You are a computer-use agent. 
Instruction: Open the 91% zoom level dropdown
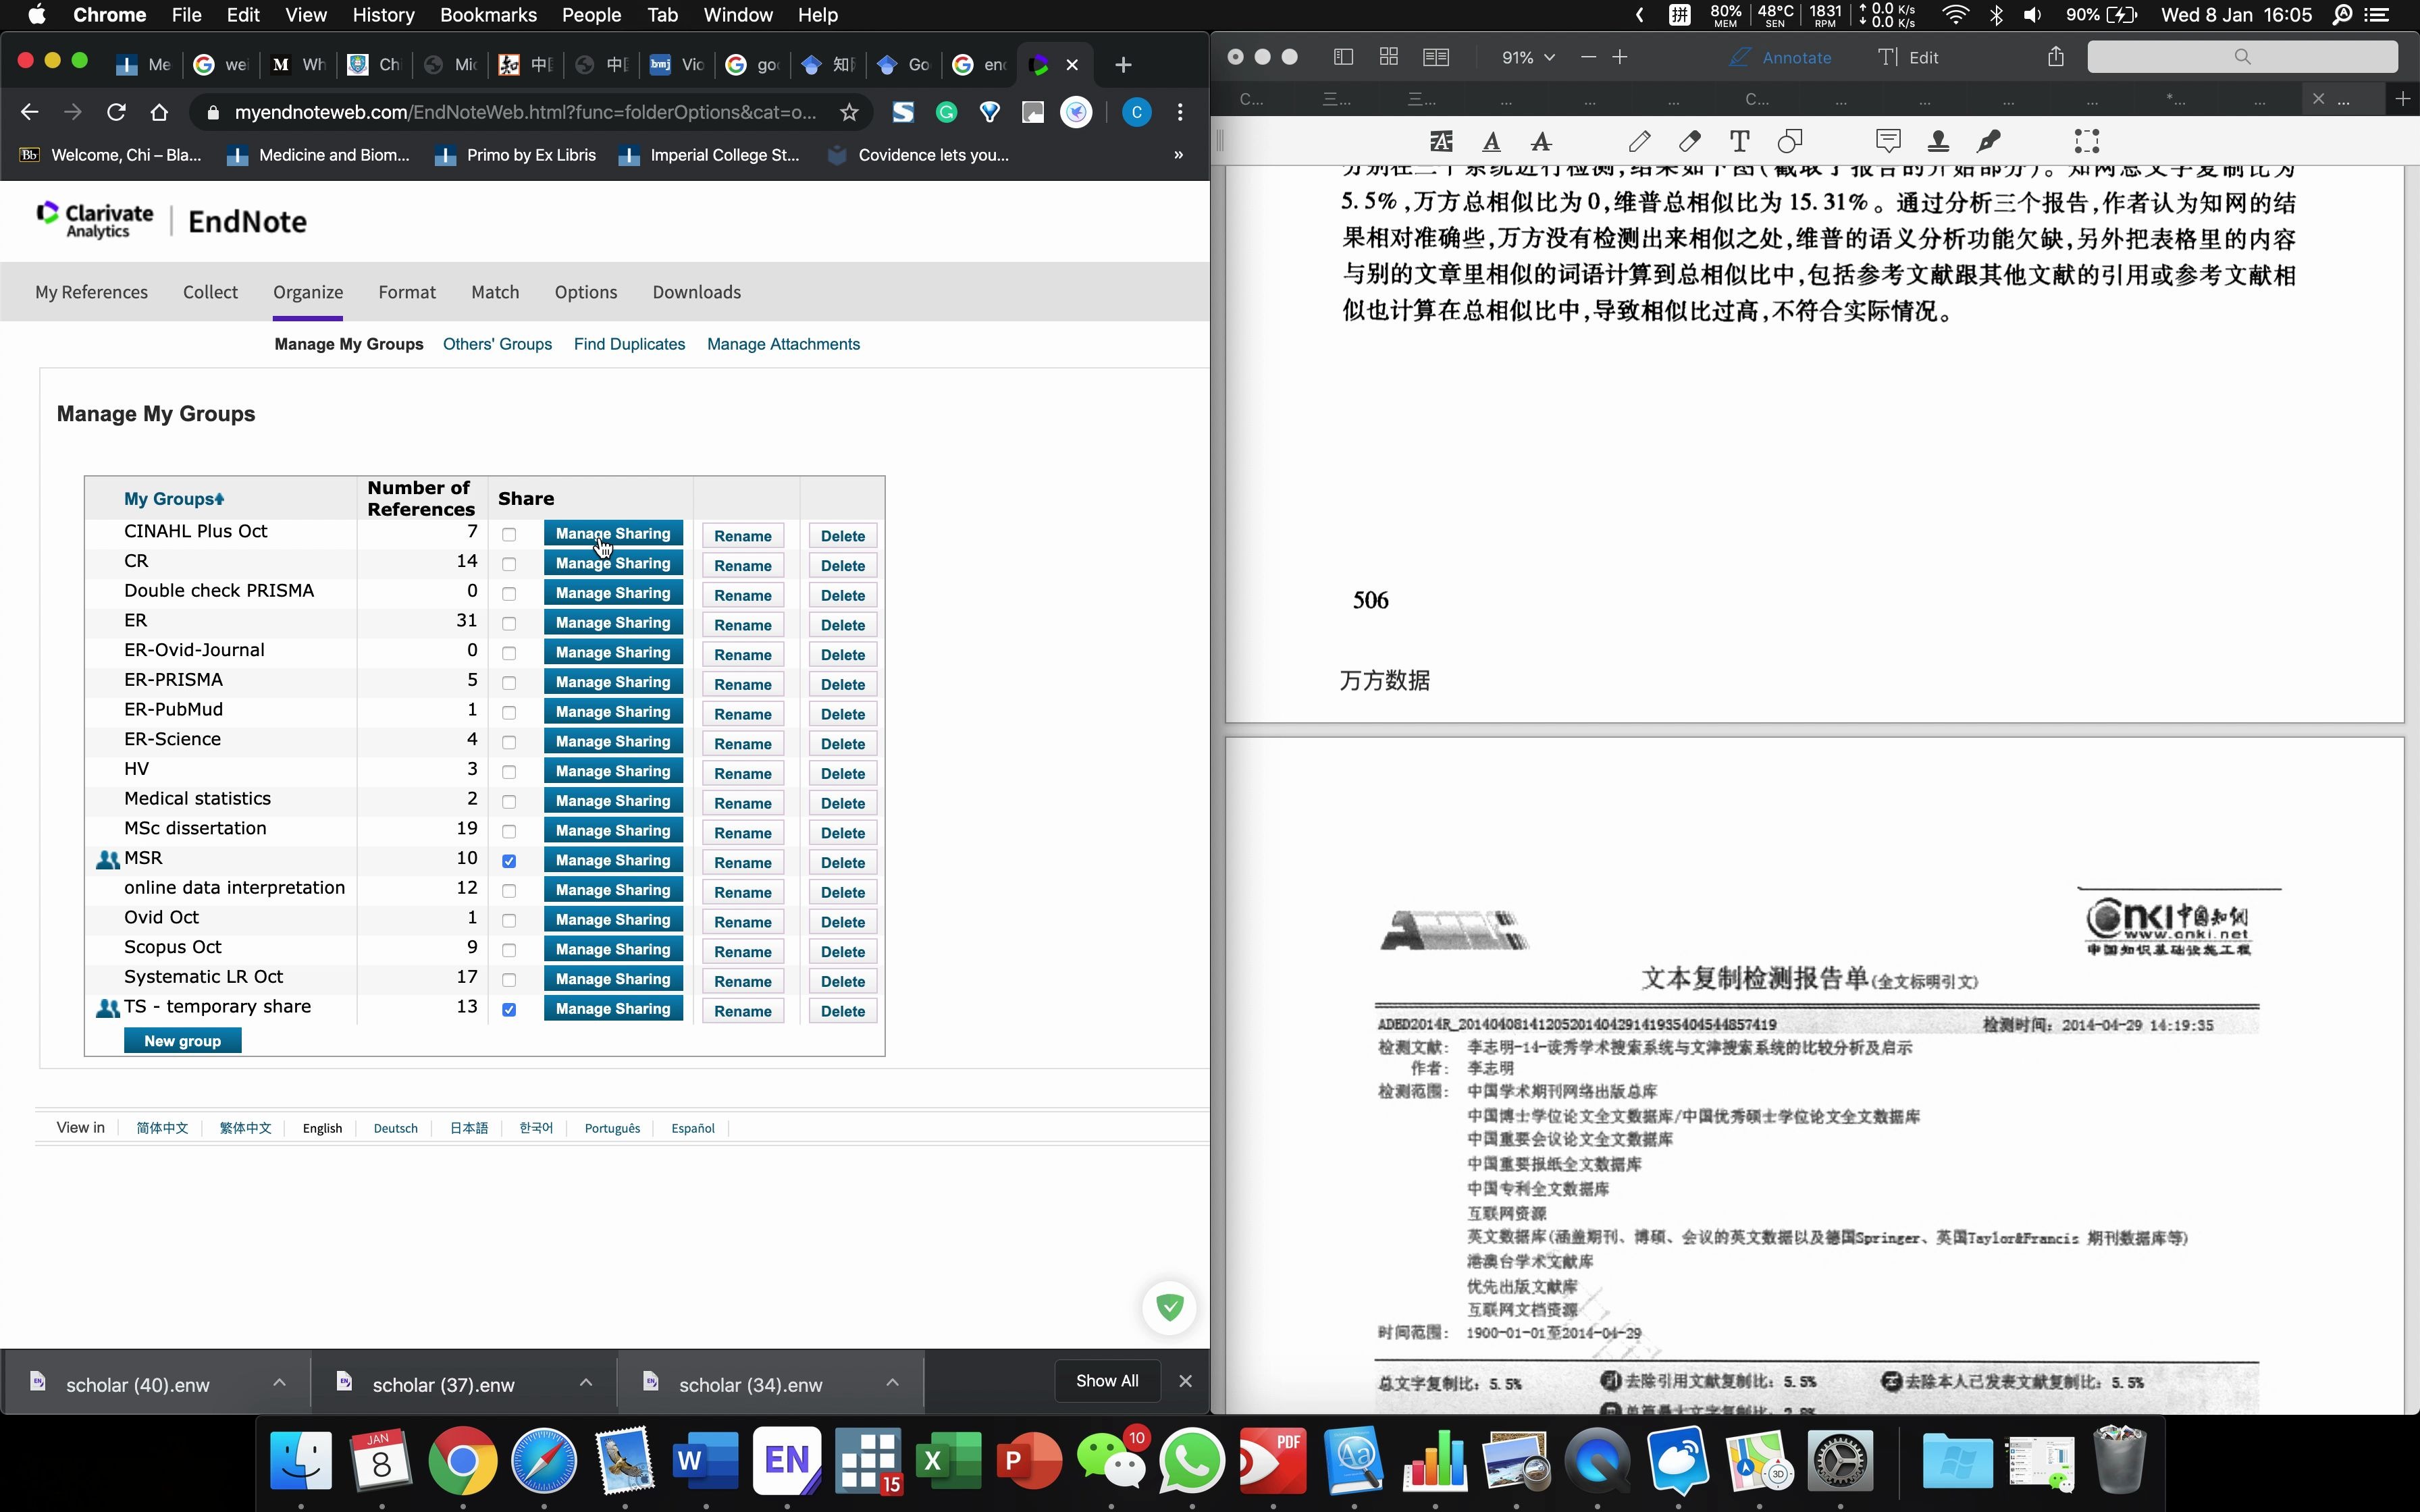pos(1528,57)
